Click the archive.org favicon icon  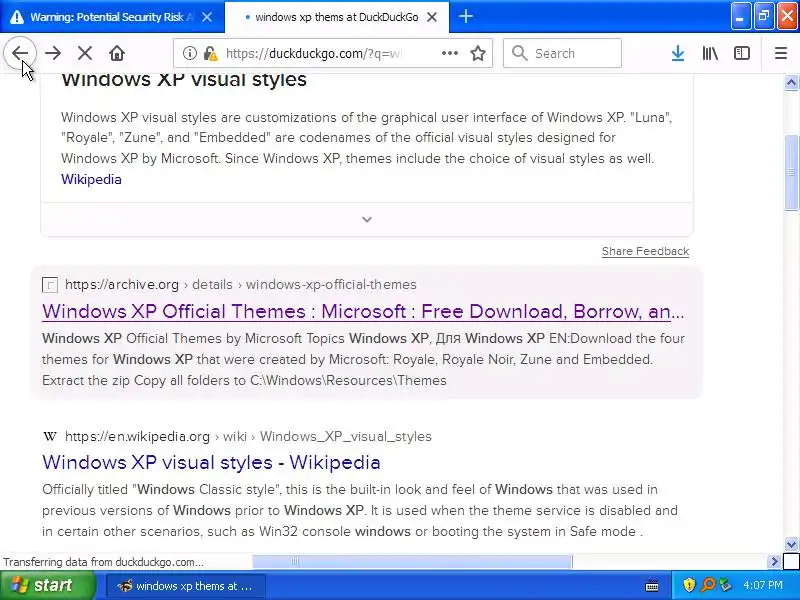(x=49, y=285)
